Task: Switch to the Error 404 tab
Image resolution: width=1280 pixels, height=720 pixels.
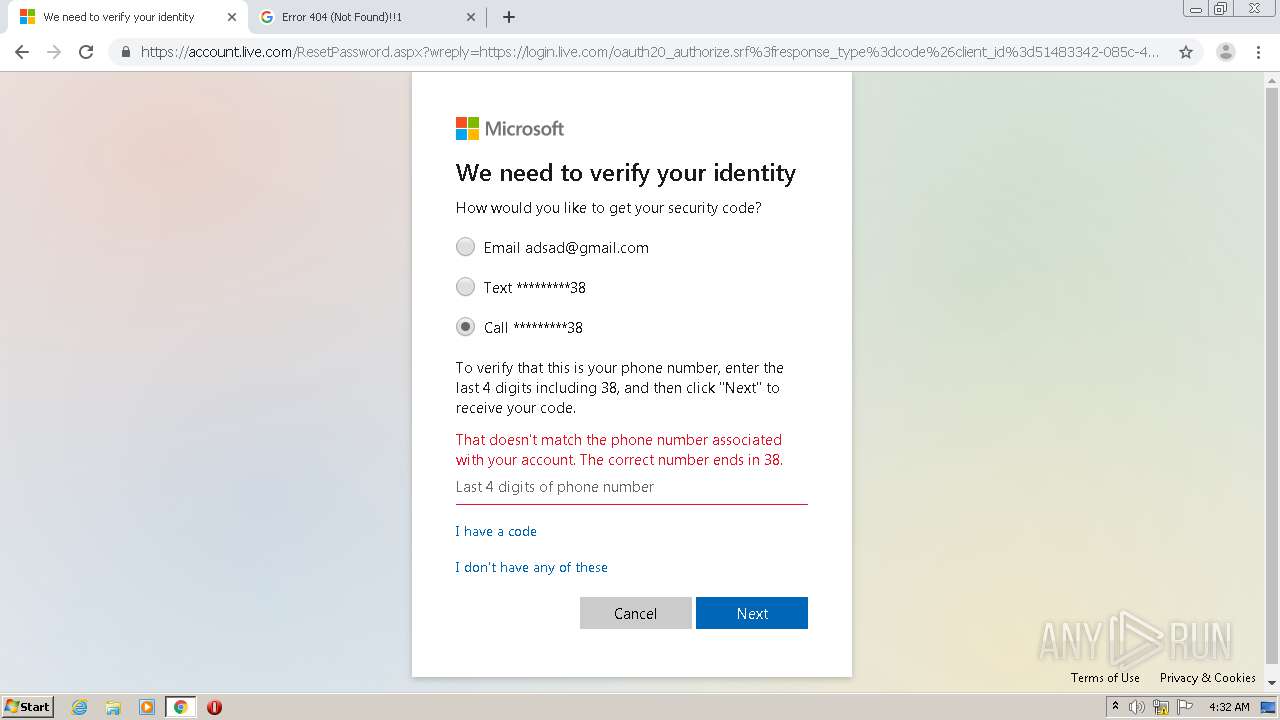Action: pos(367,17)
